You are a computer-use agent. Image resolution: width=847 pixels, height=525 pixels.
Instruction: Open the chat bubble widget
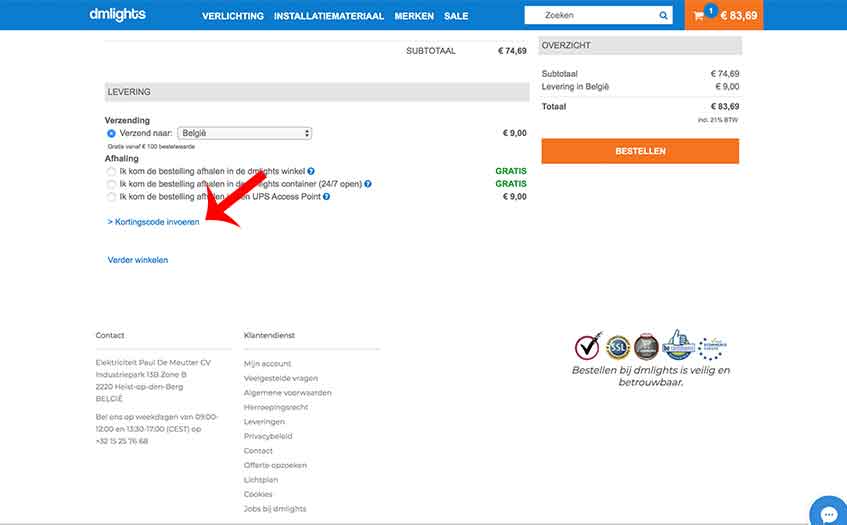829,512
